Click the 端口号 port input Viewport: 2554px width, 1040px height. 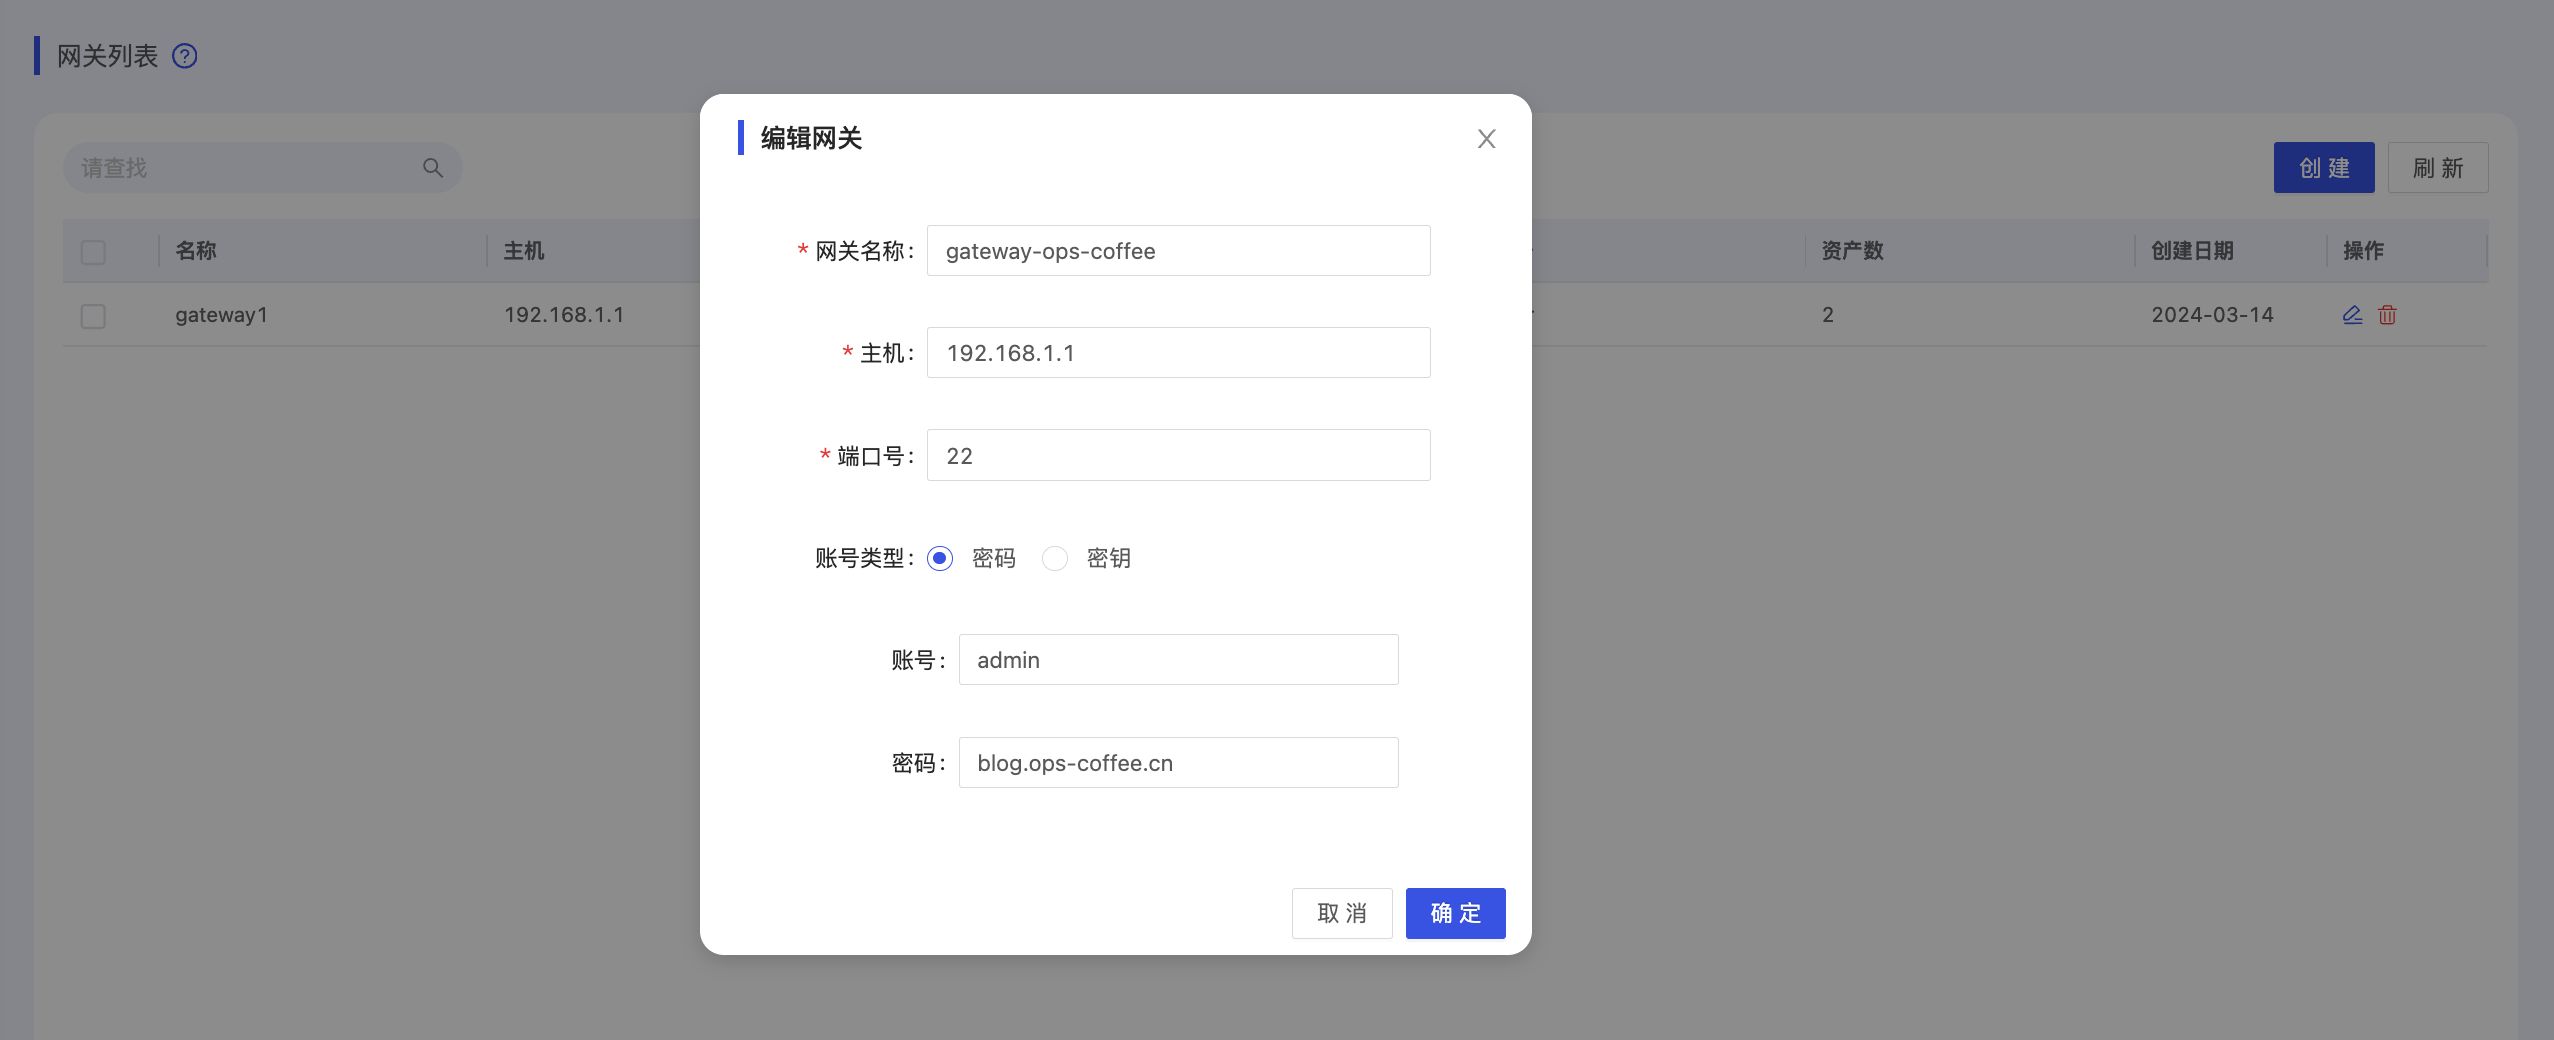click(1178, 456)
